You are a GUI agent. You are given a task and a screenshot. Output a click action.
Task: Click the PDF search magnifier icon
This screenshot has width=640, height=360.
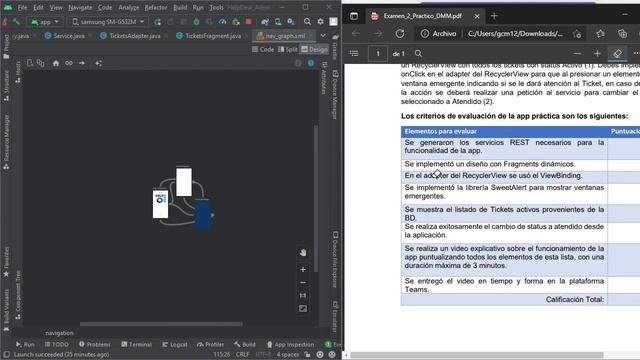[418, 53]
